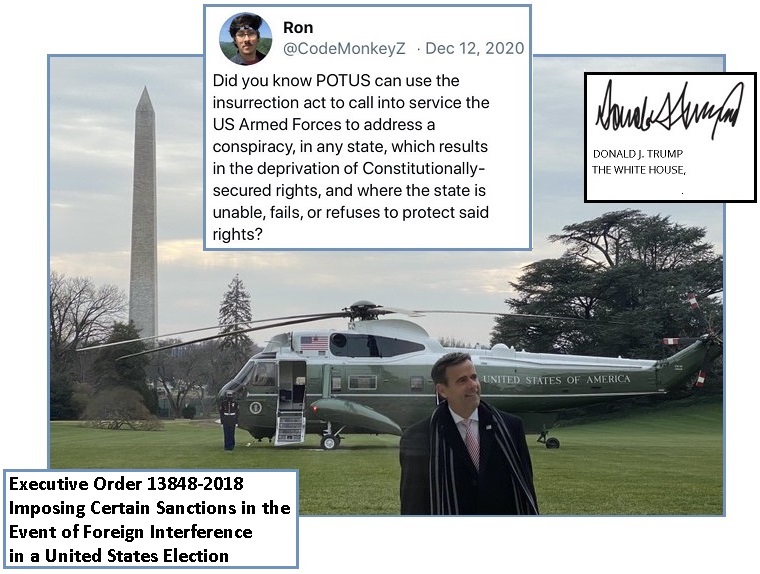Open the Dec 12, 2020 timestamp

click(x=474, y=48)
